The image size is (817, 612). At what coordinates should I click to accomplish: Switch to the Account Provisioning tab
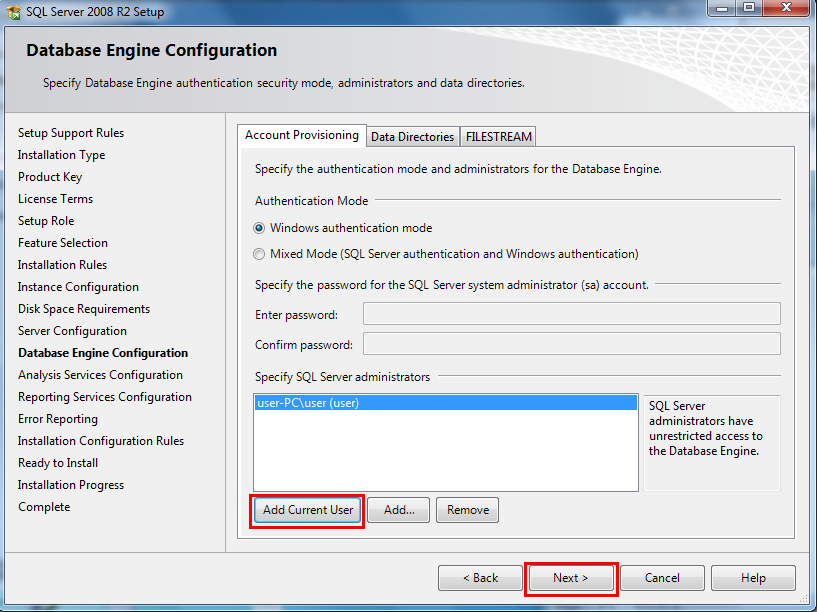(302, 135)
